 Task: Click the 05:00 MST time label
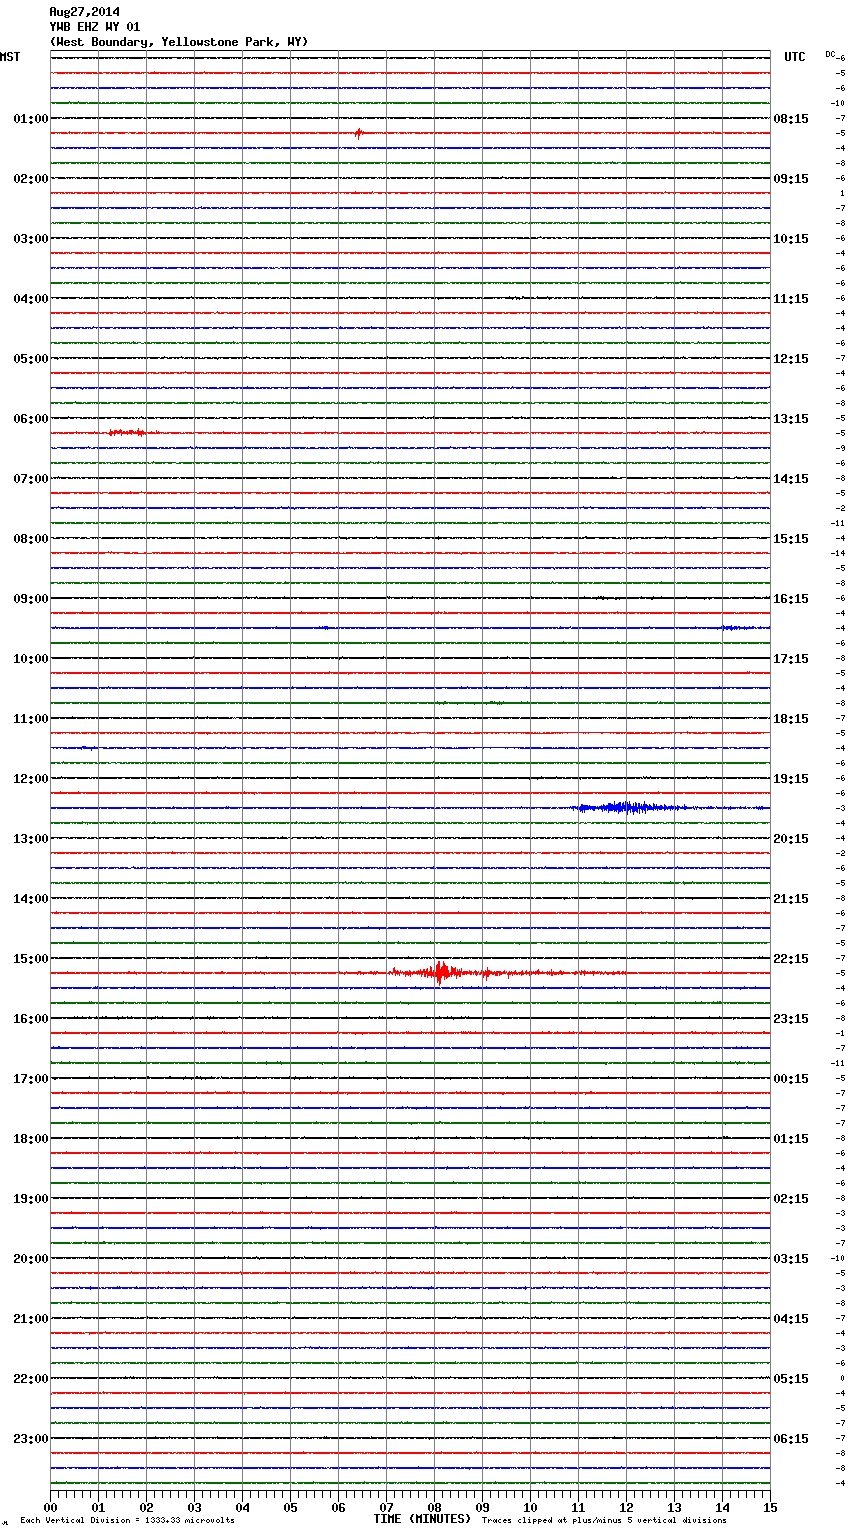[30, 359]
